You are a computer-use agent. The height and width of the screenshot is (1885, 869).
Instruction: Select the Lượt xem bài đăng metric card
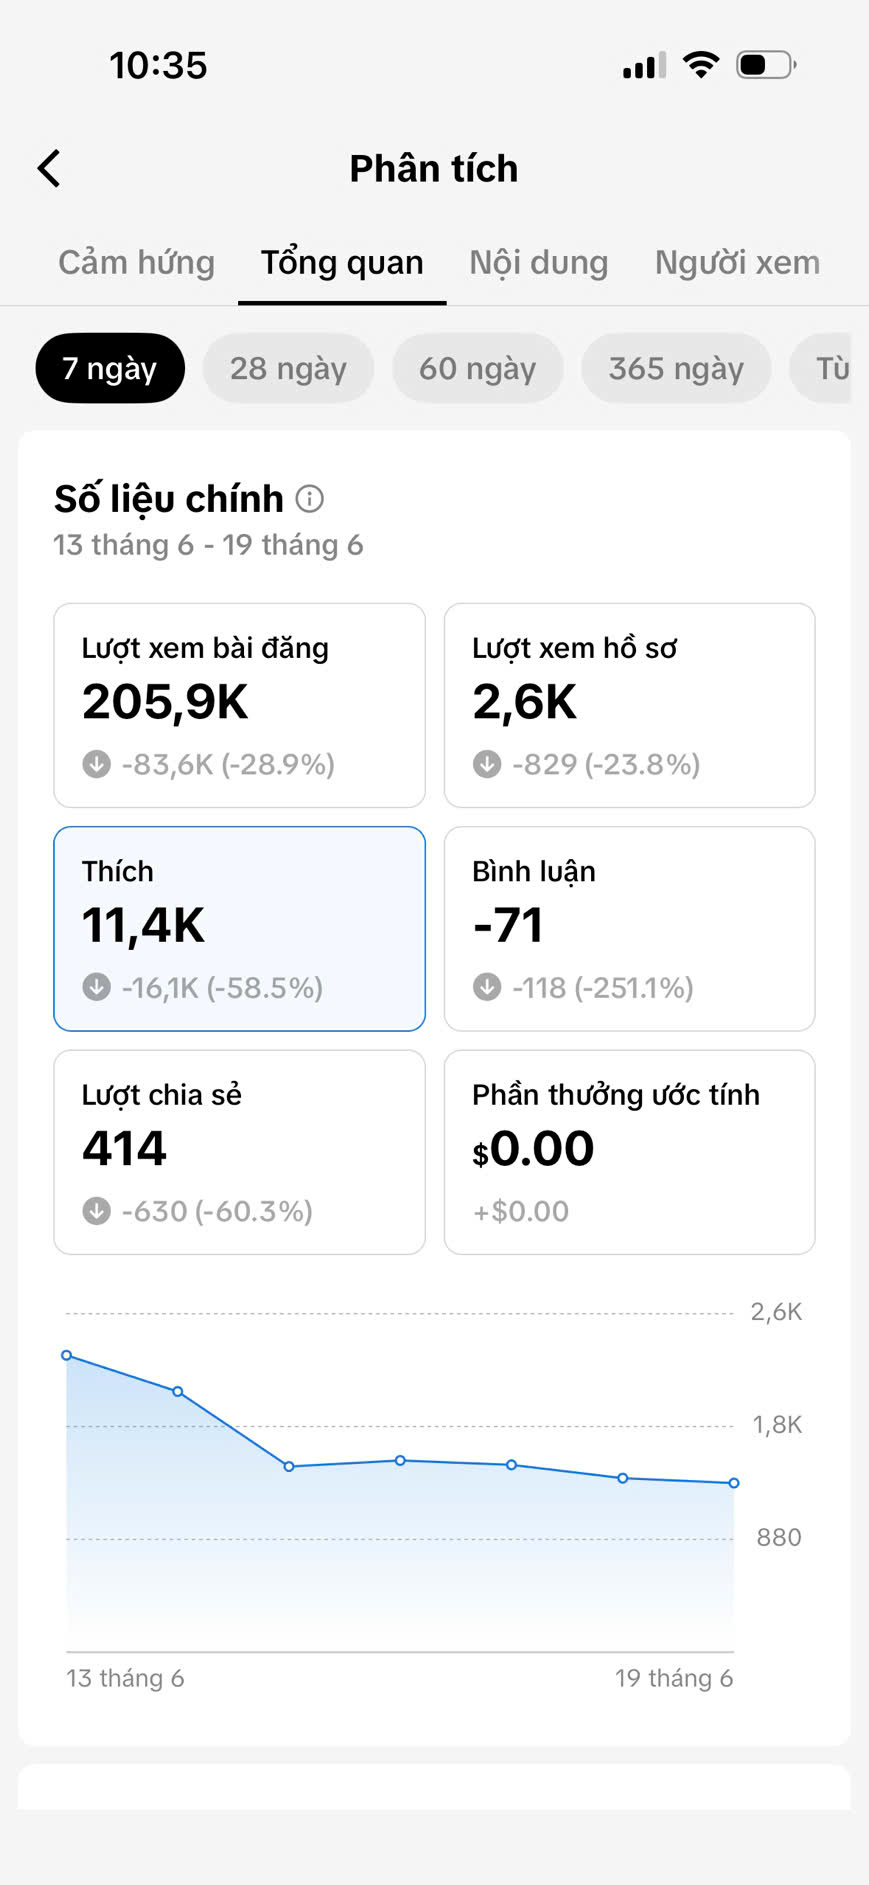click(x=239, y=705)
